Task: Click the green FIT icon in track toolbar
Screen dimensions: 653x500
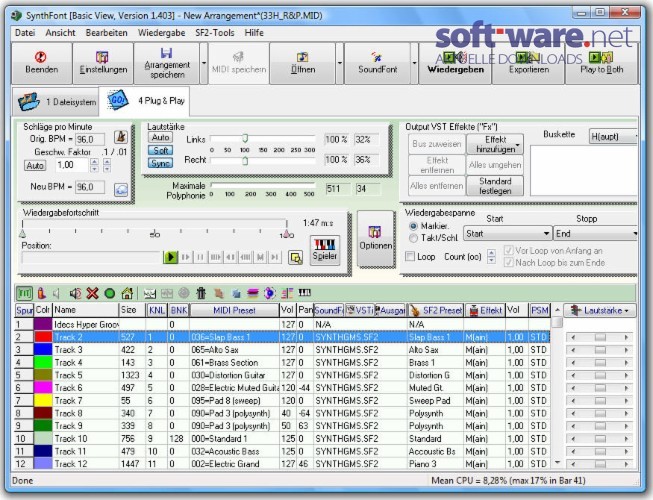Action: 25,294
